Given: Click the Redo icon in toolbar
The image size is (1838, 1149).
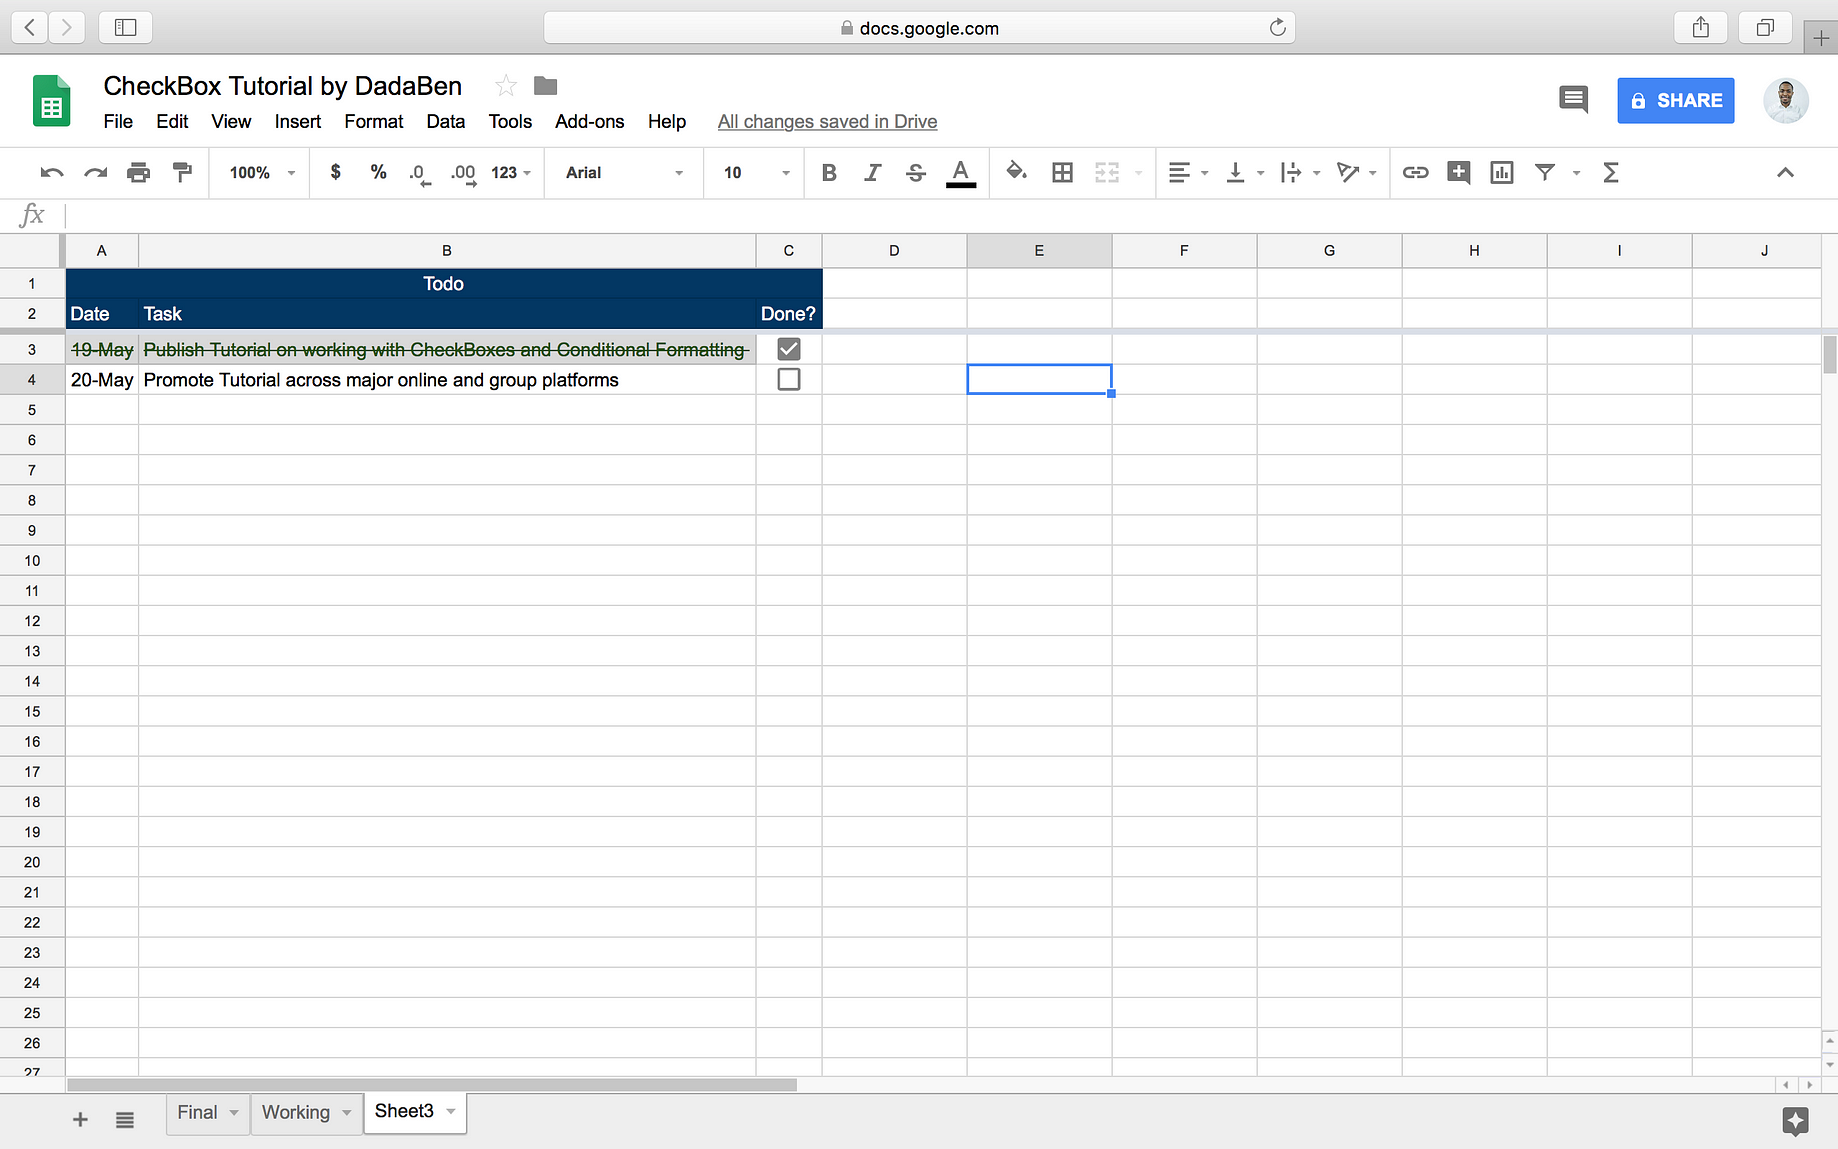Looking at the screenshot, I should (95, 173).
